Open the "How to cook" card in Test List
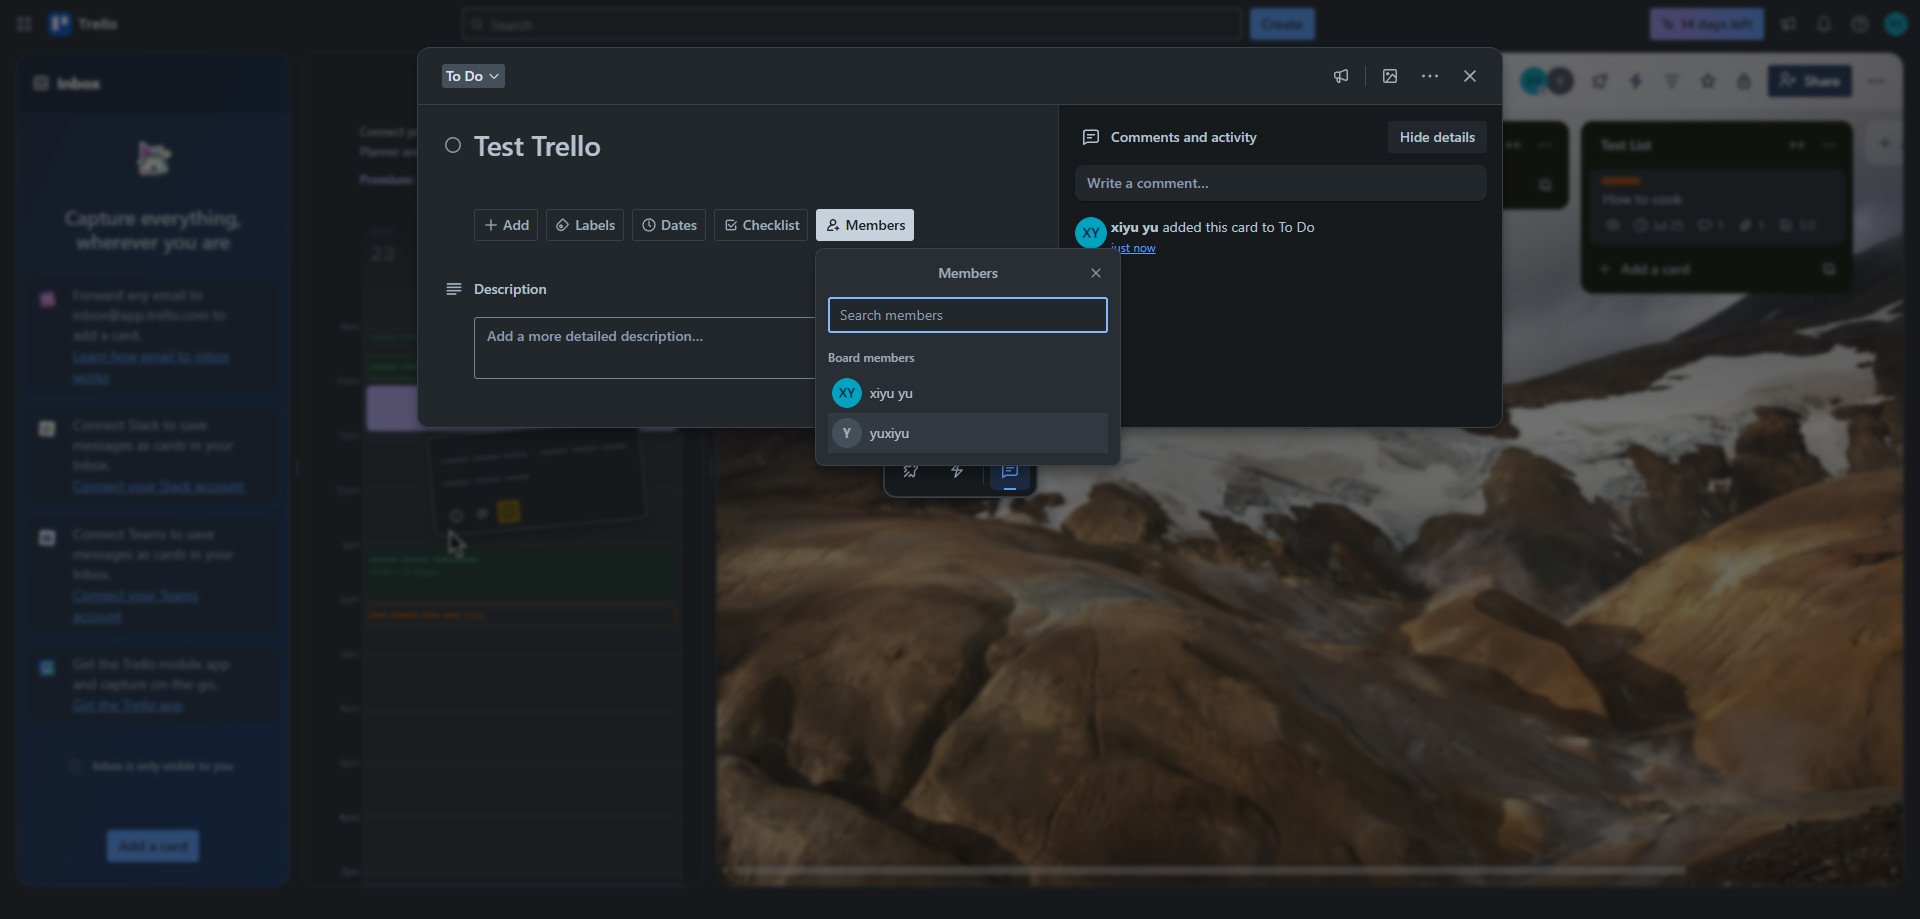Screen dimensions: 1920x919 point(1716,208)
